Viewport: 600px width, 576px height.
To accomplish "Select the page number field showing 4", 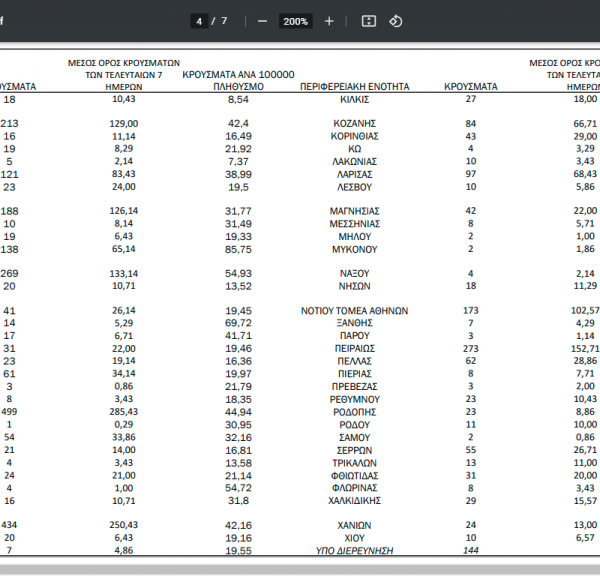I will pyautogui.click(x=199, y=21).
